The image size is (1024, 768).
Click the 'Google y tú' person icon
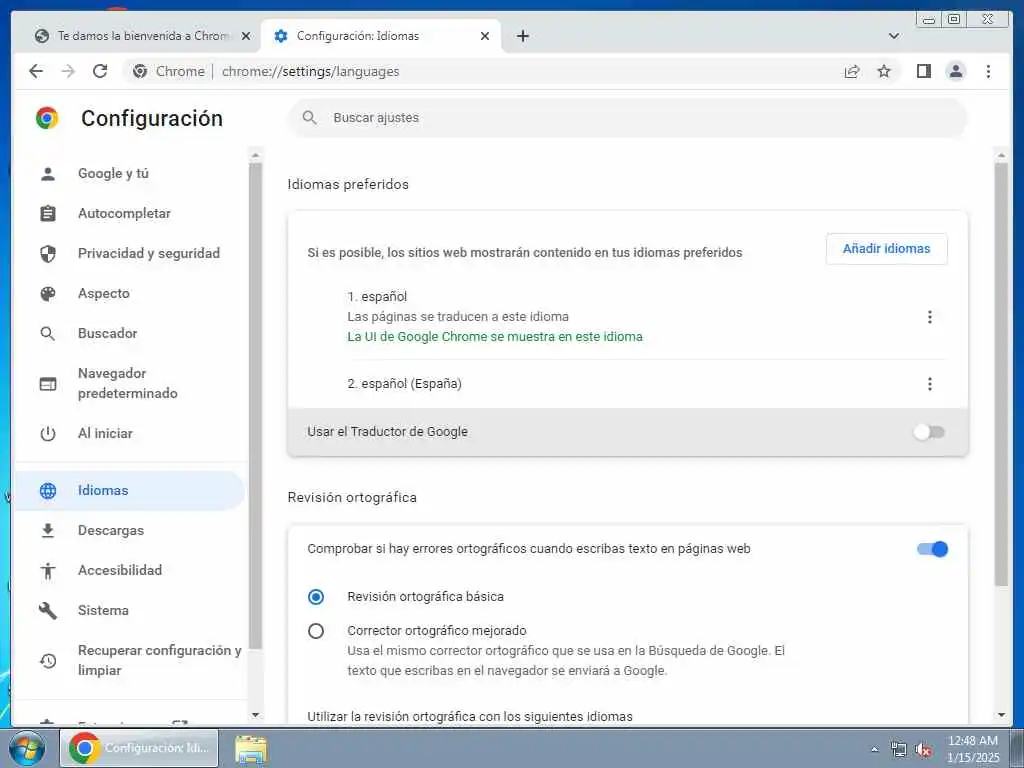coord(48,174)
